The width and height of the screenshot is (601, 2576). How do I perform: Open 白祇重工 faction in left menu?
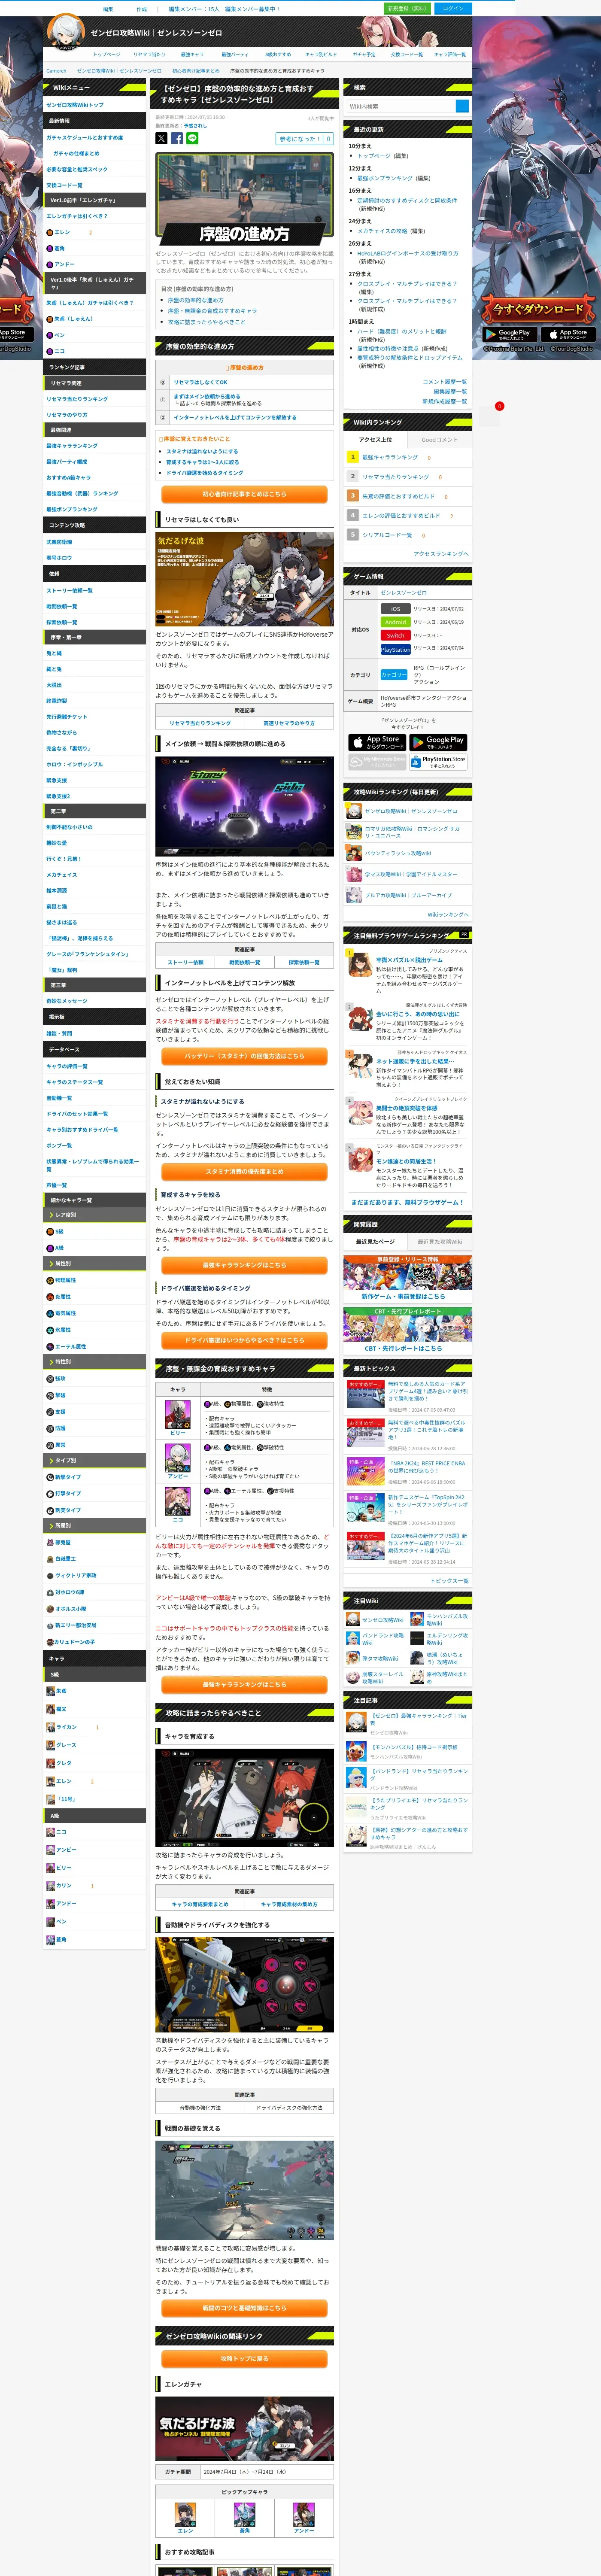(60, 1558)
